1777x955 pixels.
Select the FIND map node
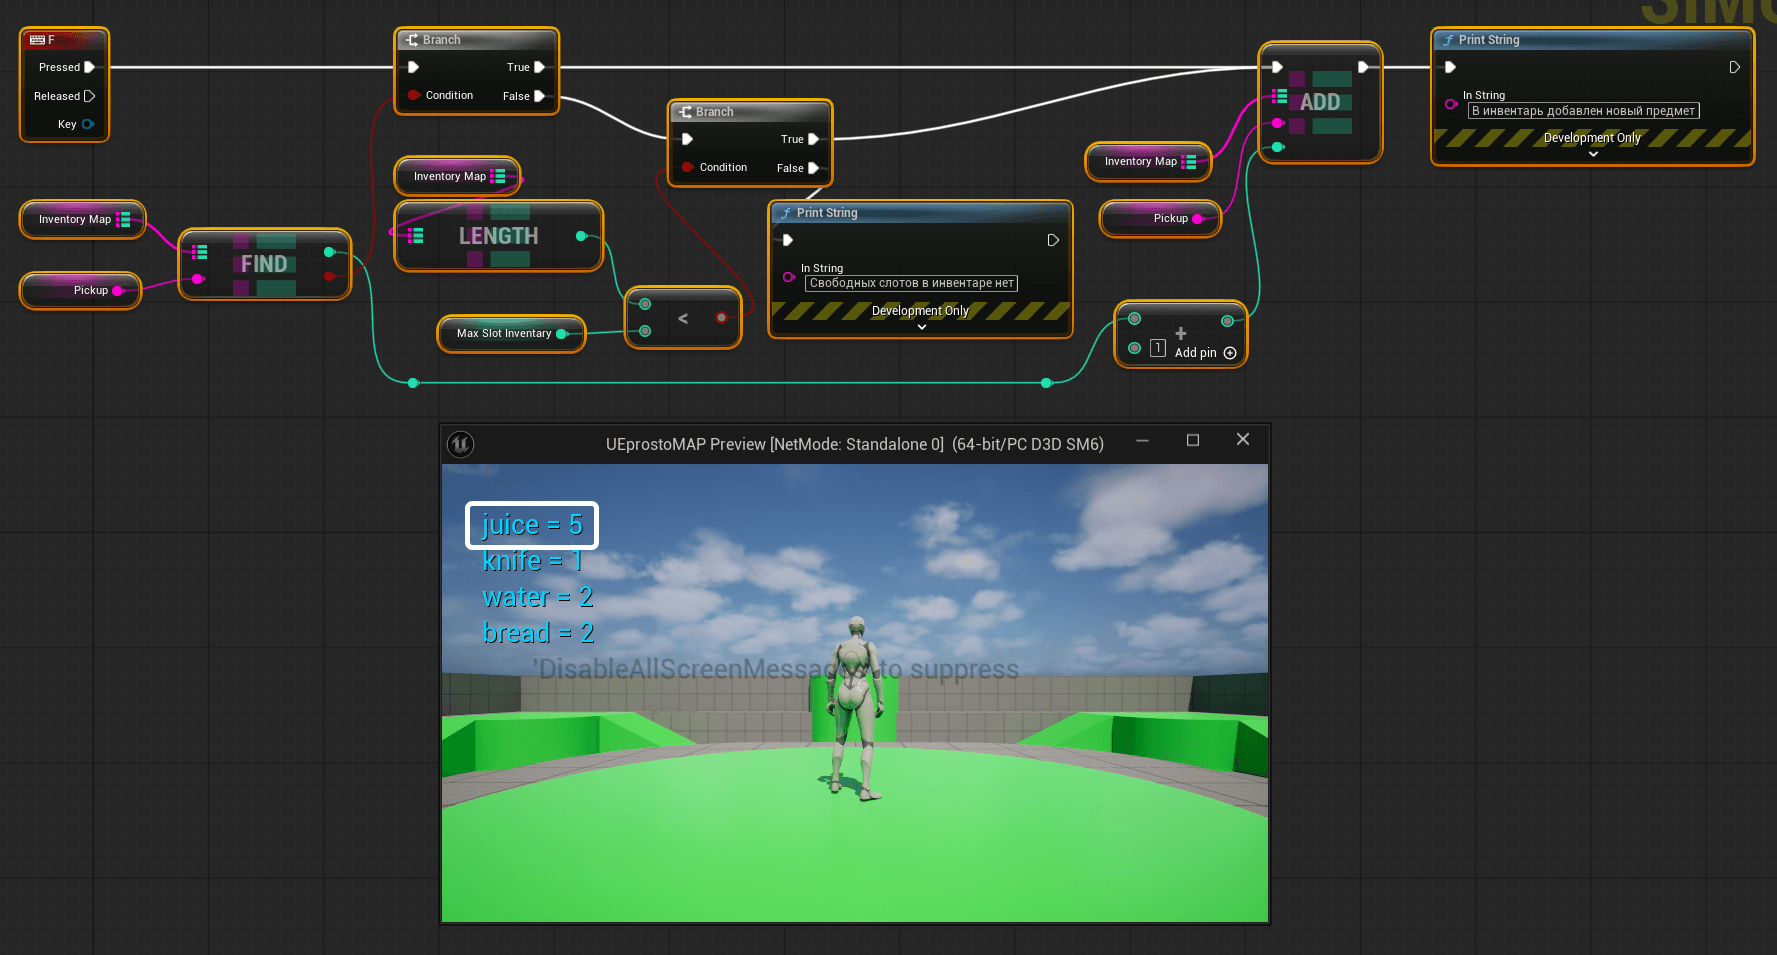(264, 264)
